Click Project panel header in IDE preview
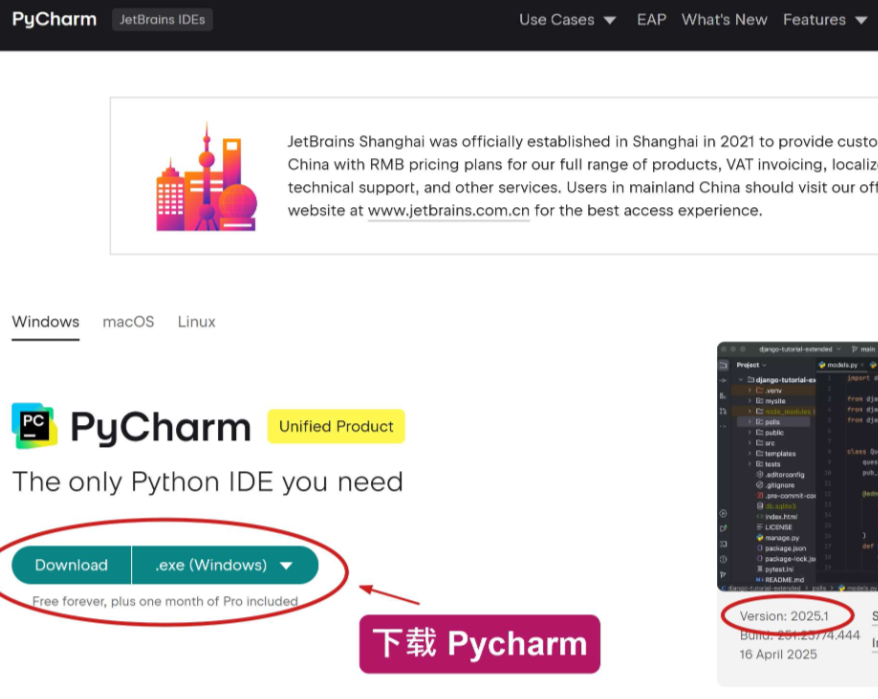This screenshot has width=878, height=699. click(x=751, y=365)
